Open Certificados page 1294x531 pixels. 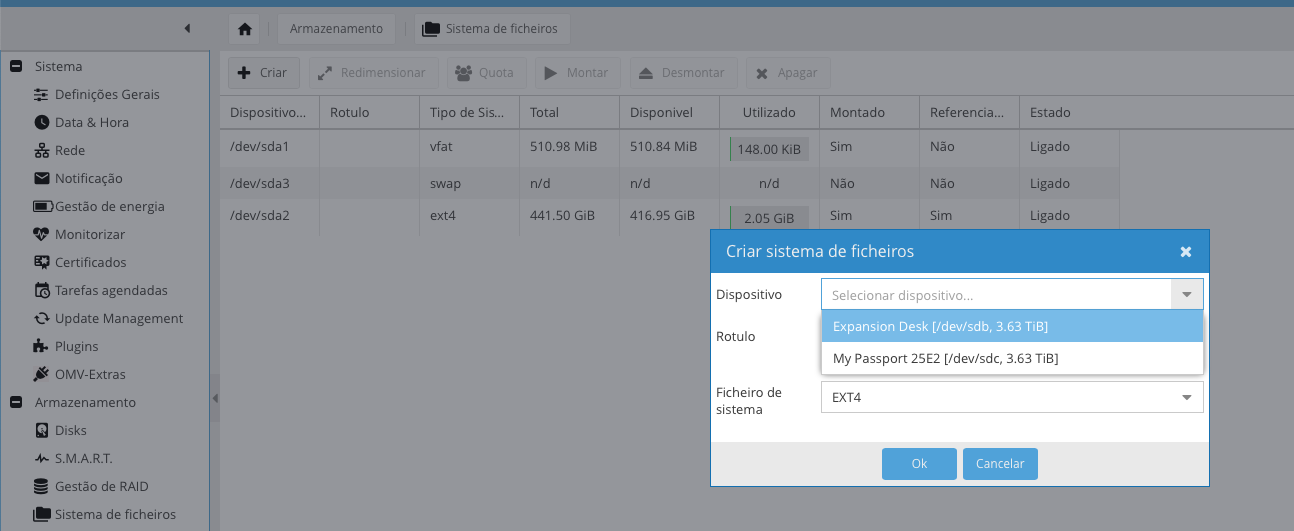coord(90,263)
